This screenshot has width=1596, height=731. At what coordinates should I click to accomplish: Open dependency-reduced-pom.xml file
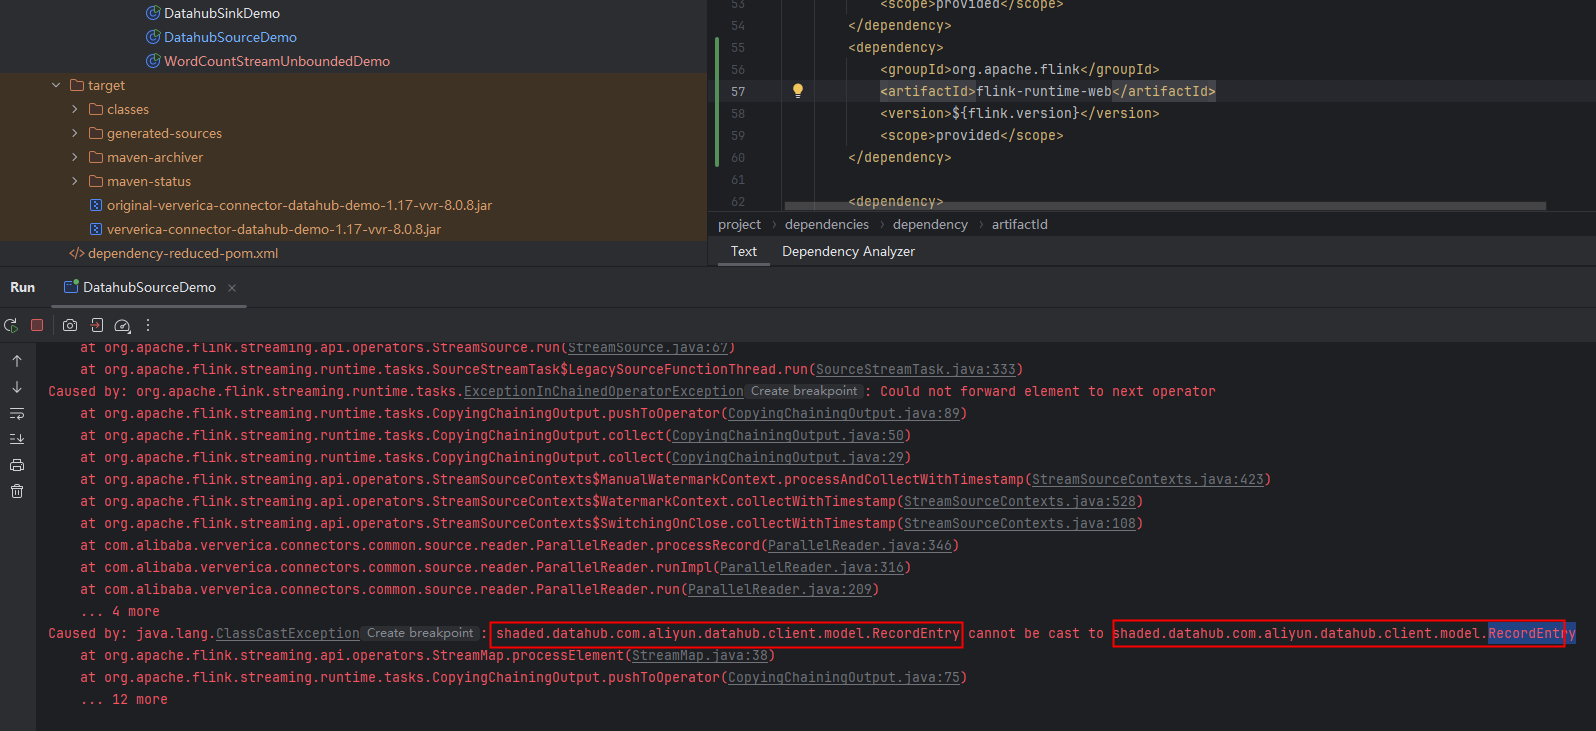pyautogui.click(x=182, y=253)
